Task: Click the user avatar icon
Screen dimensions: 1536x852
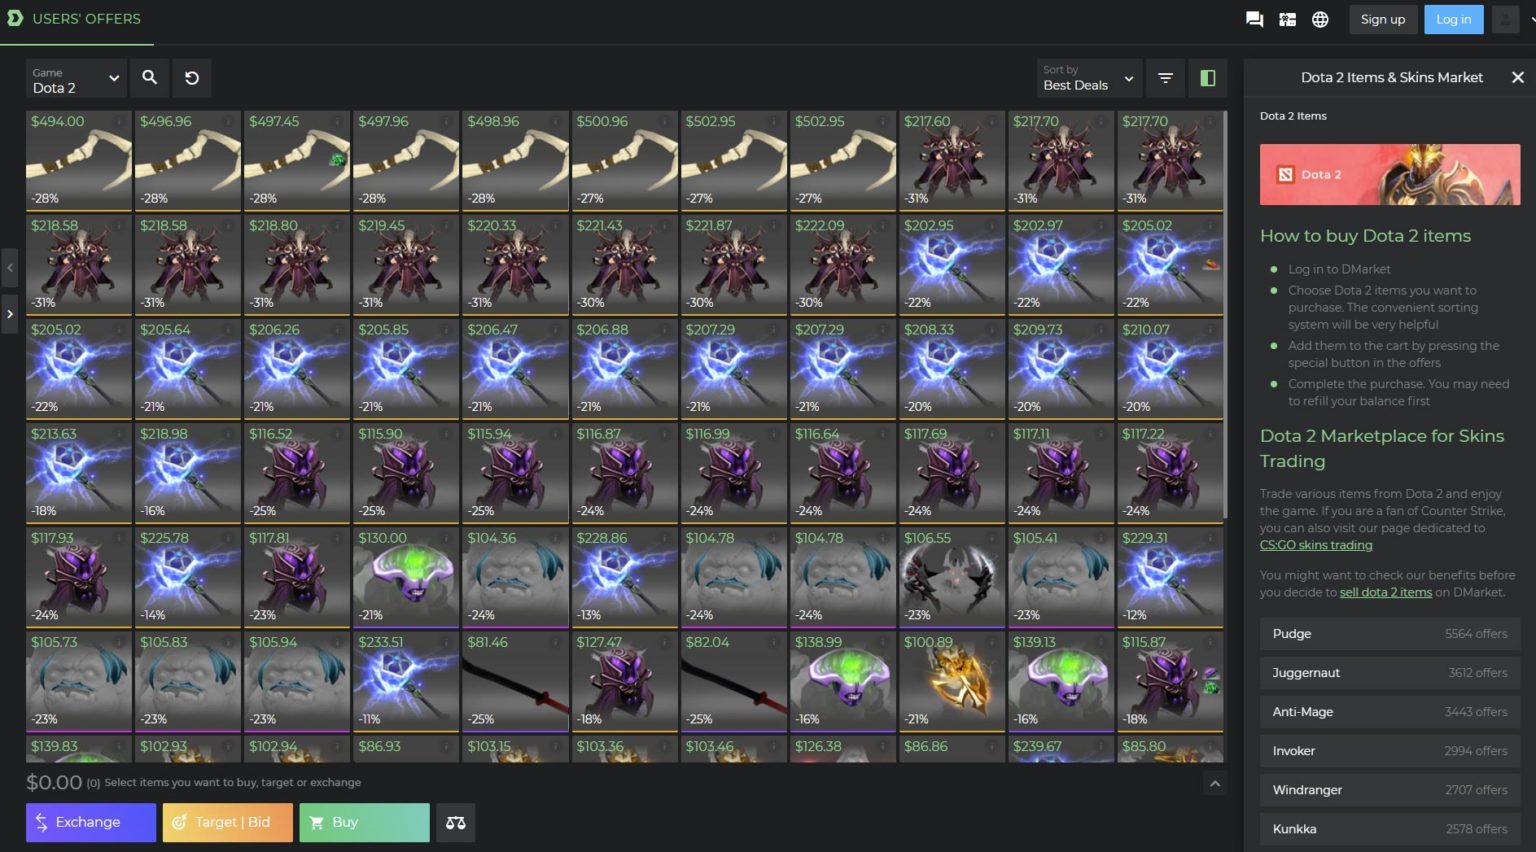Action: pos(1505,19)
